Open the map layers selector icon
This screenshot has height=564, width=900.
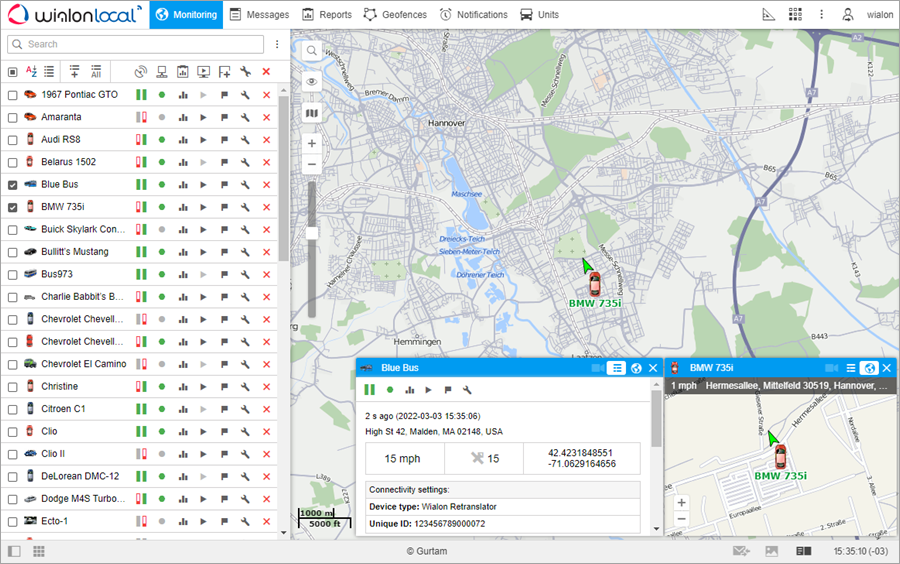pyautogui.click(x=312, y=113)
